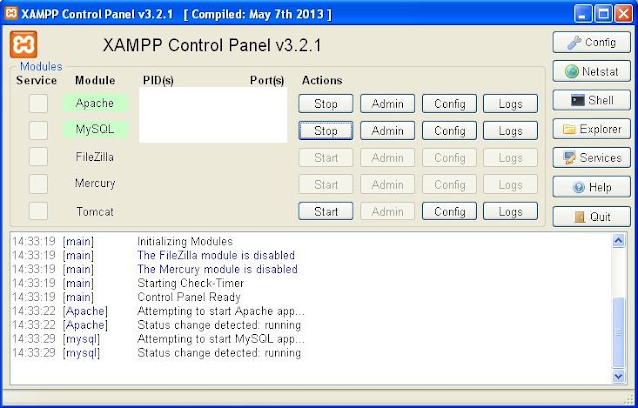Click the Mercury module label

(95, 183)
